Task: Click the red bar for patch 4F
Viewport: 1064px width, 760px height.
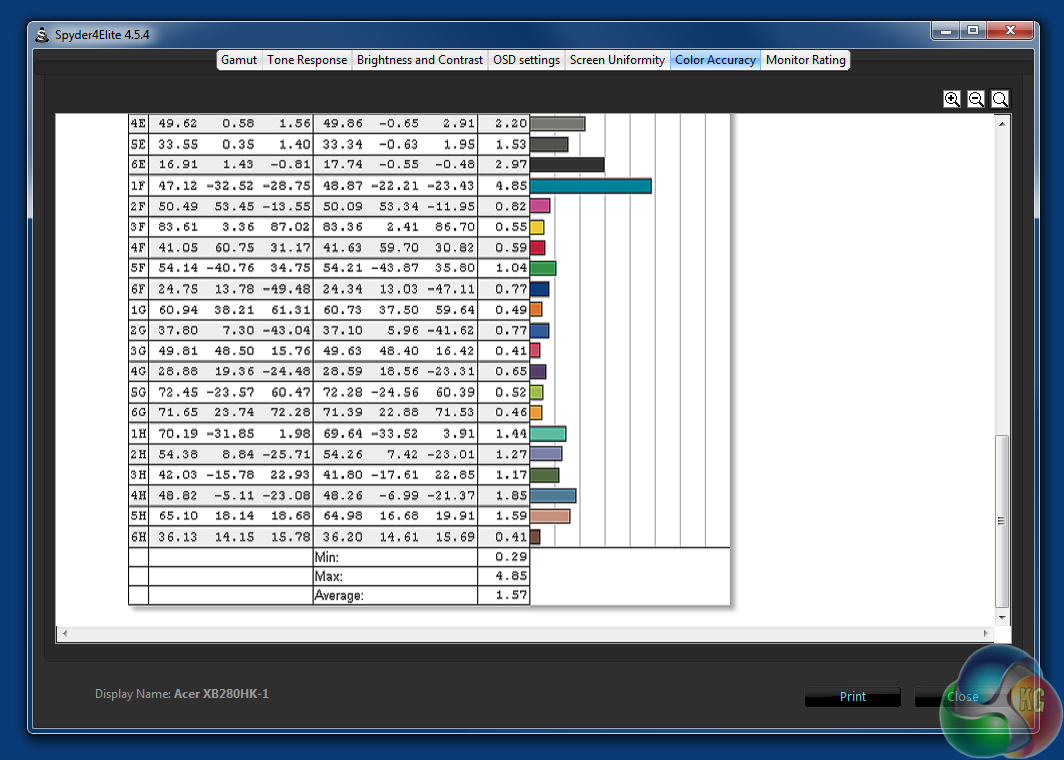Action: (x=537, y=248)
